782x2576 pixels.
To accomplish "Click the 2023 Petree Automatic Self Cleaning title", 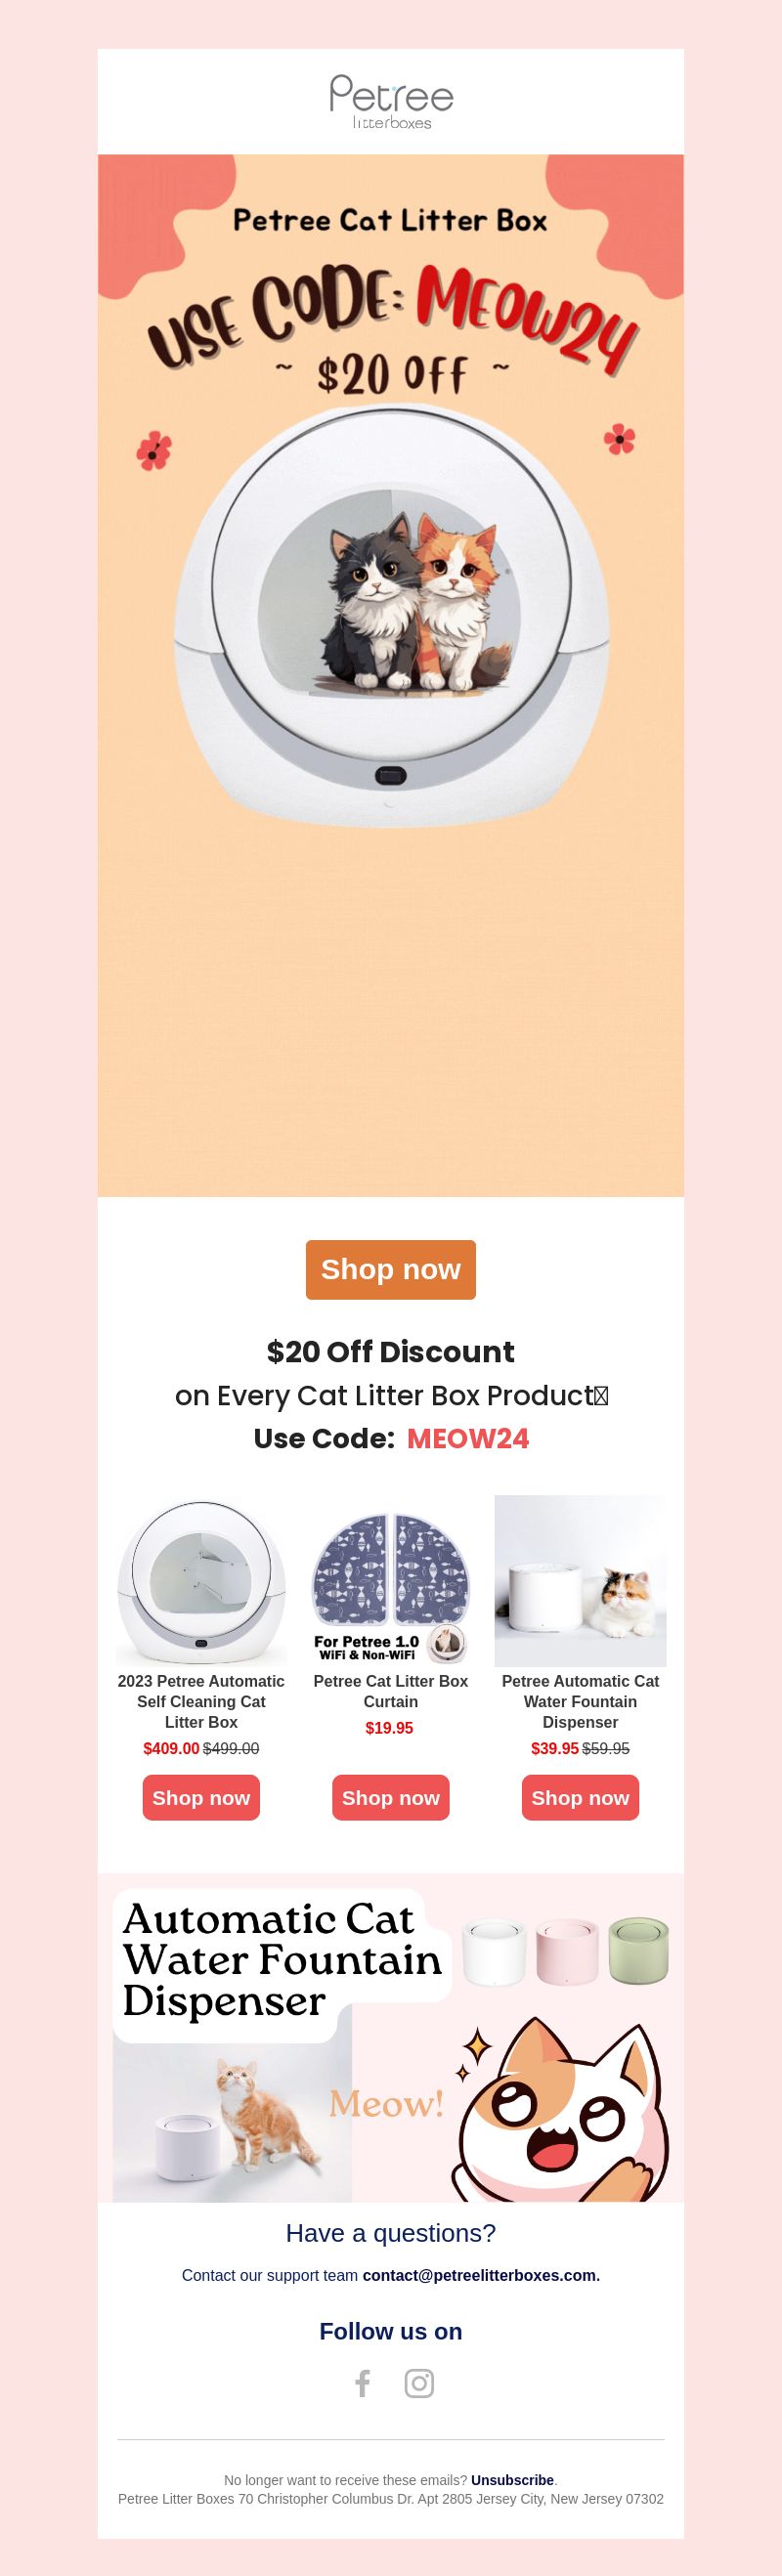I will point(201,1701).
